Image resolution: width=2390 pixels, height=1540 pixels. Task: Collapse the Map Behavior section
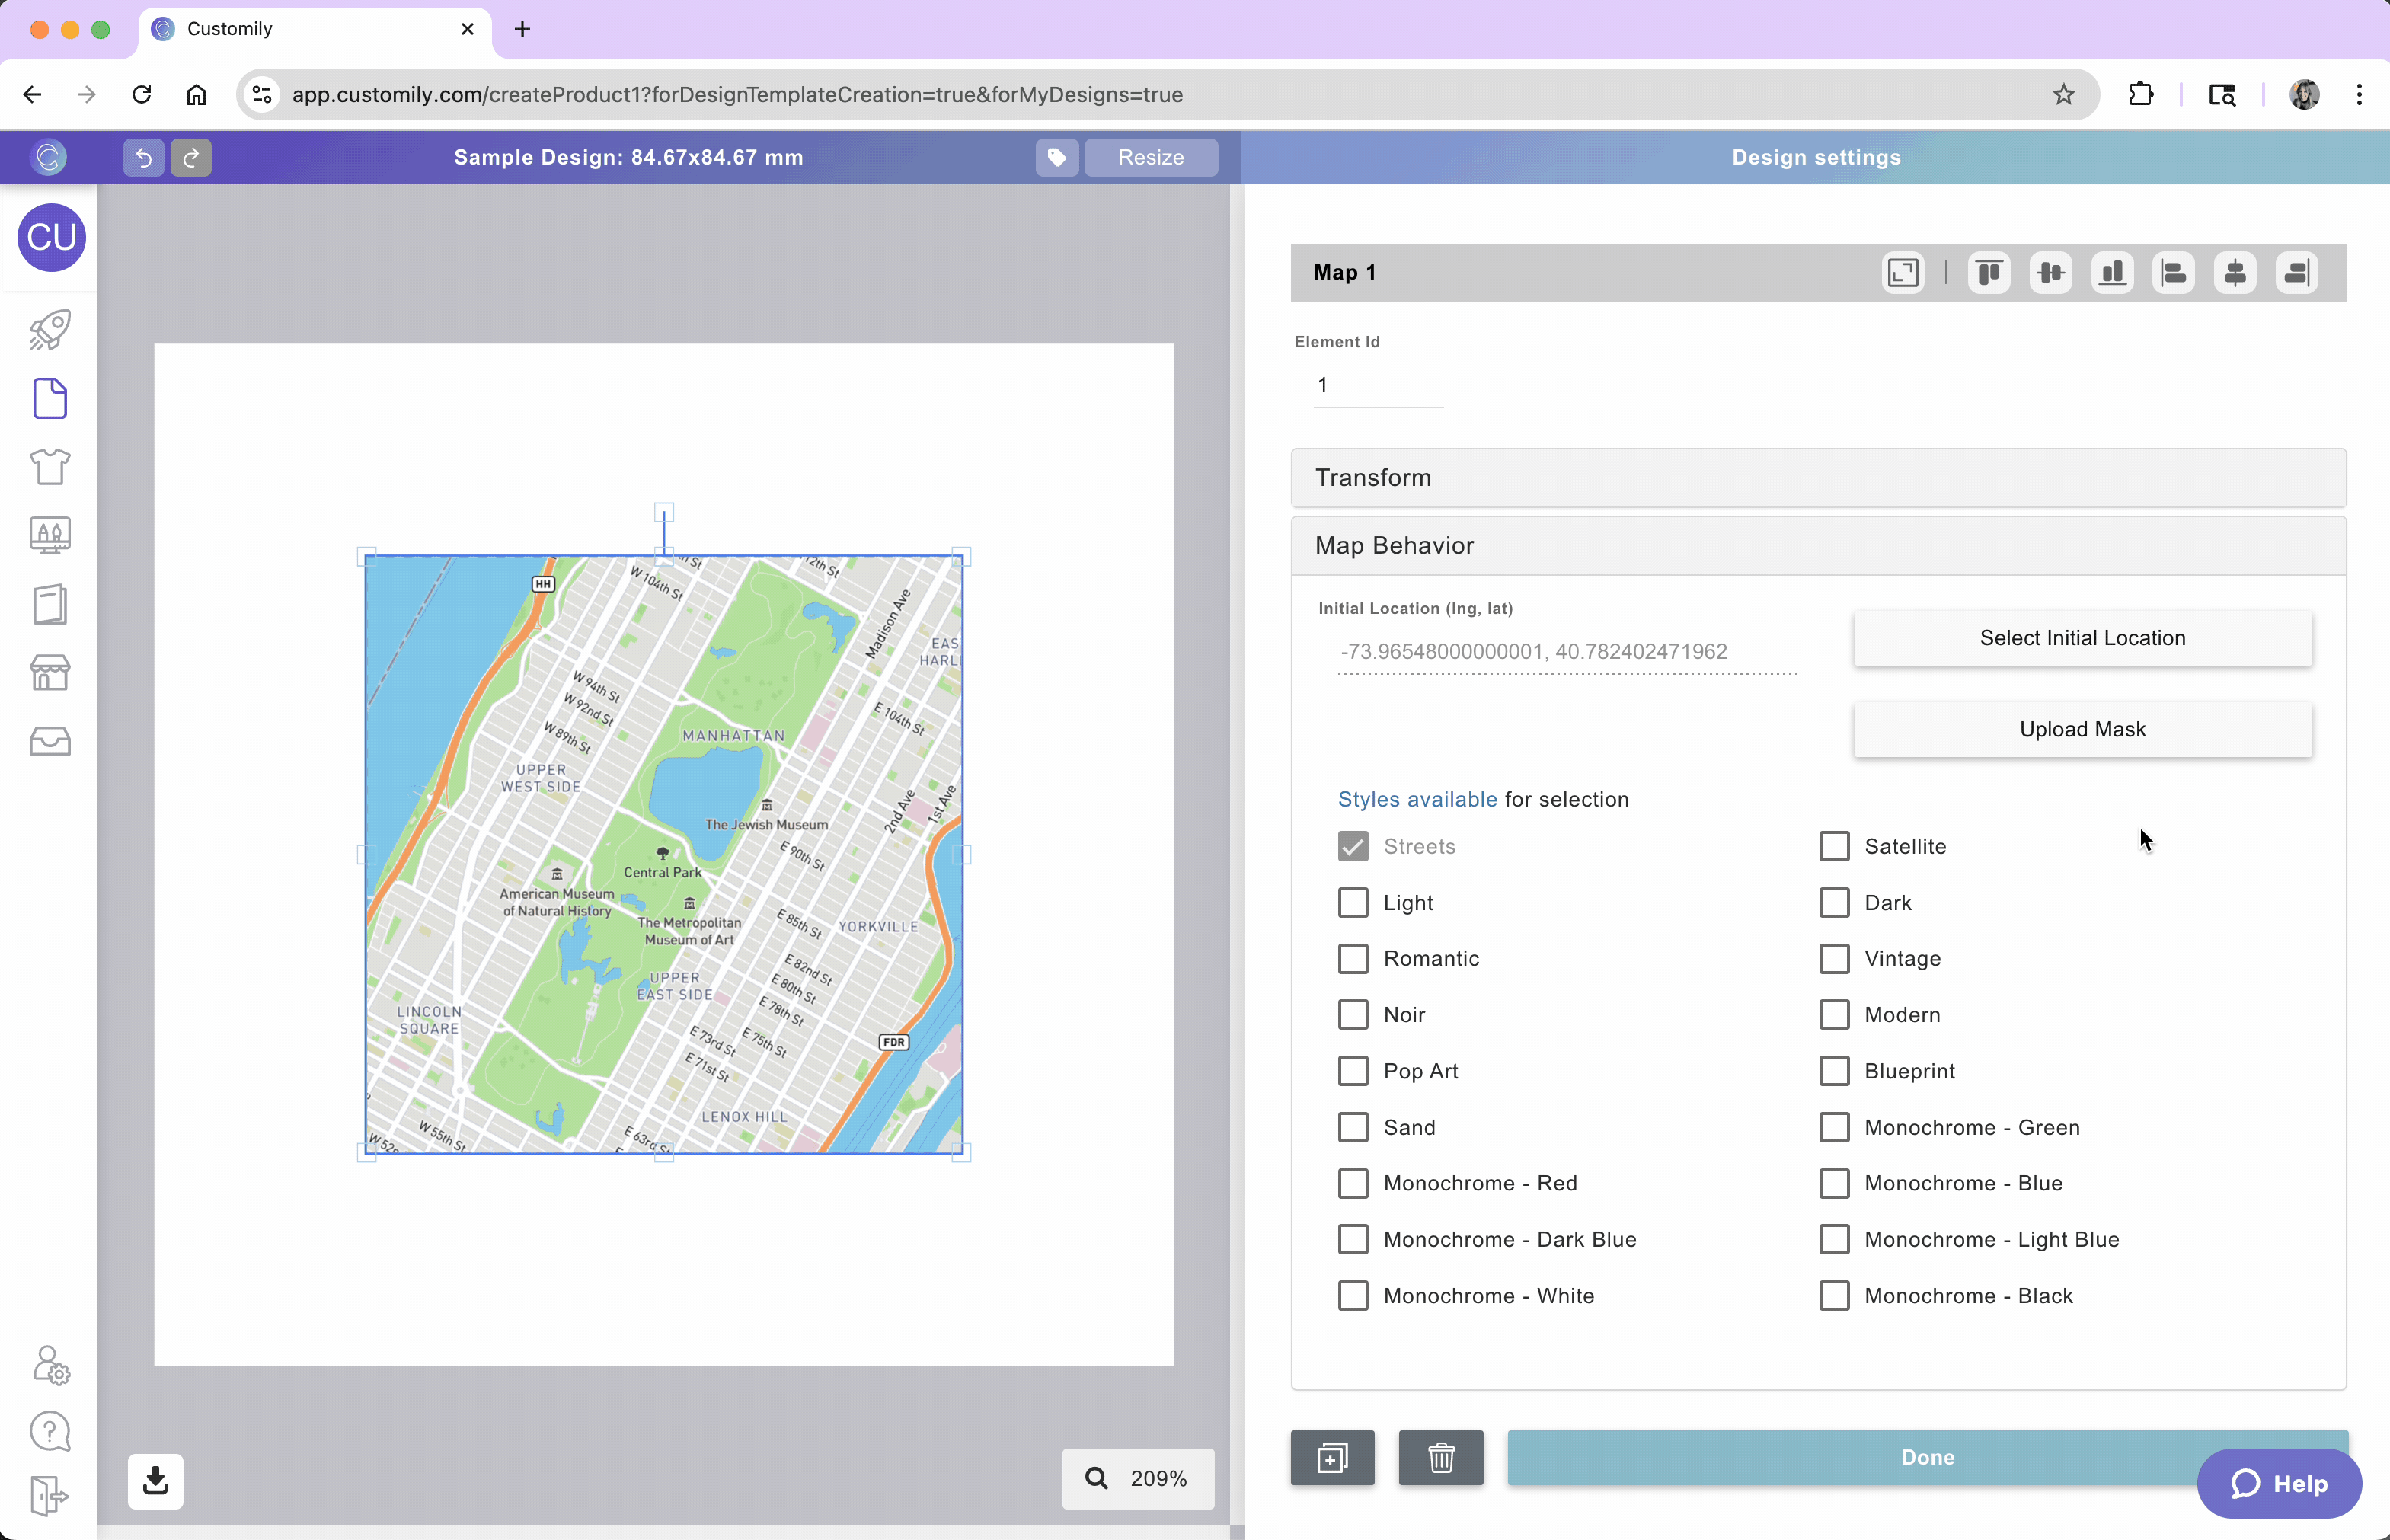tap(1817, 546)
